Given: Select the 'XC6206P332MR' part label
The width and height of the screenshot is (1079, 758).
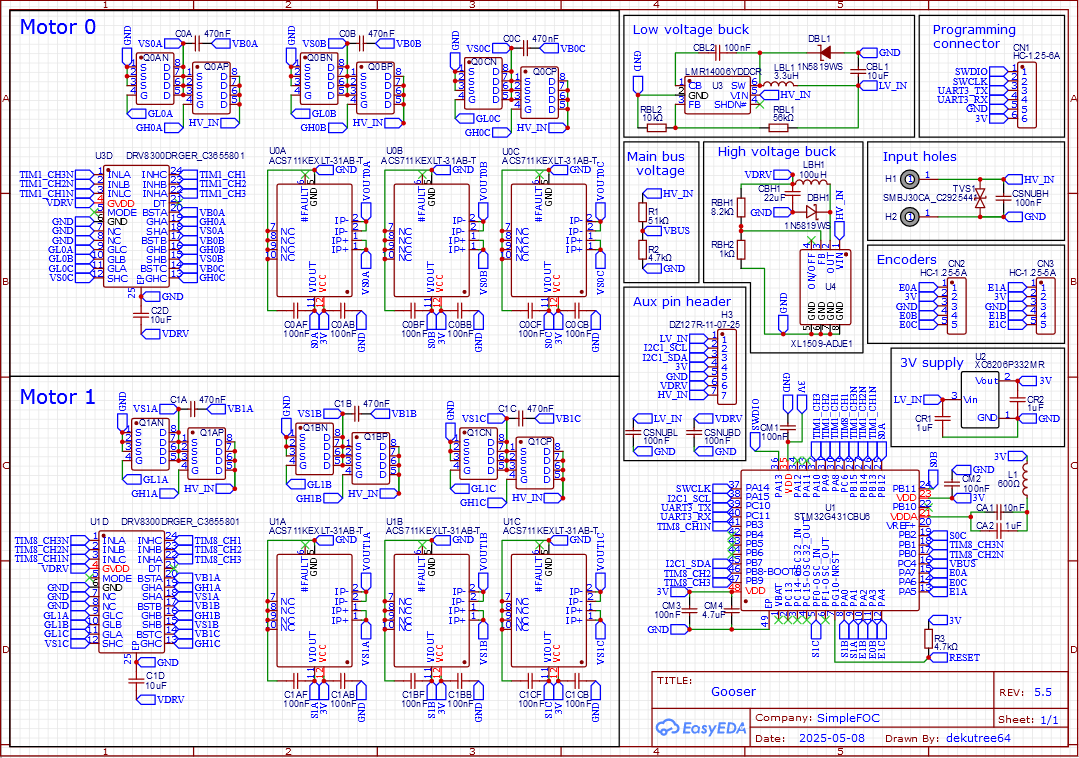Looking at the screenshot, I should tap(1009, 365).
